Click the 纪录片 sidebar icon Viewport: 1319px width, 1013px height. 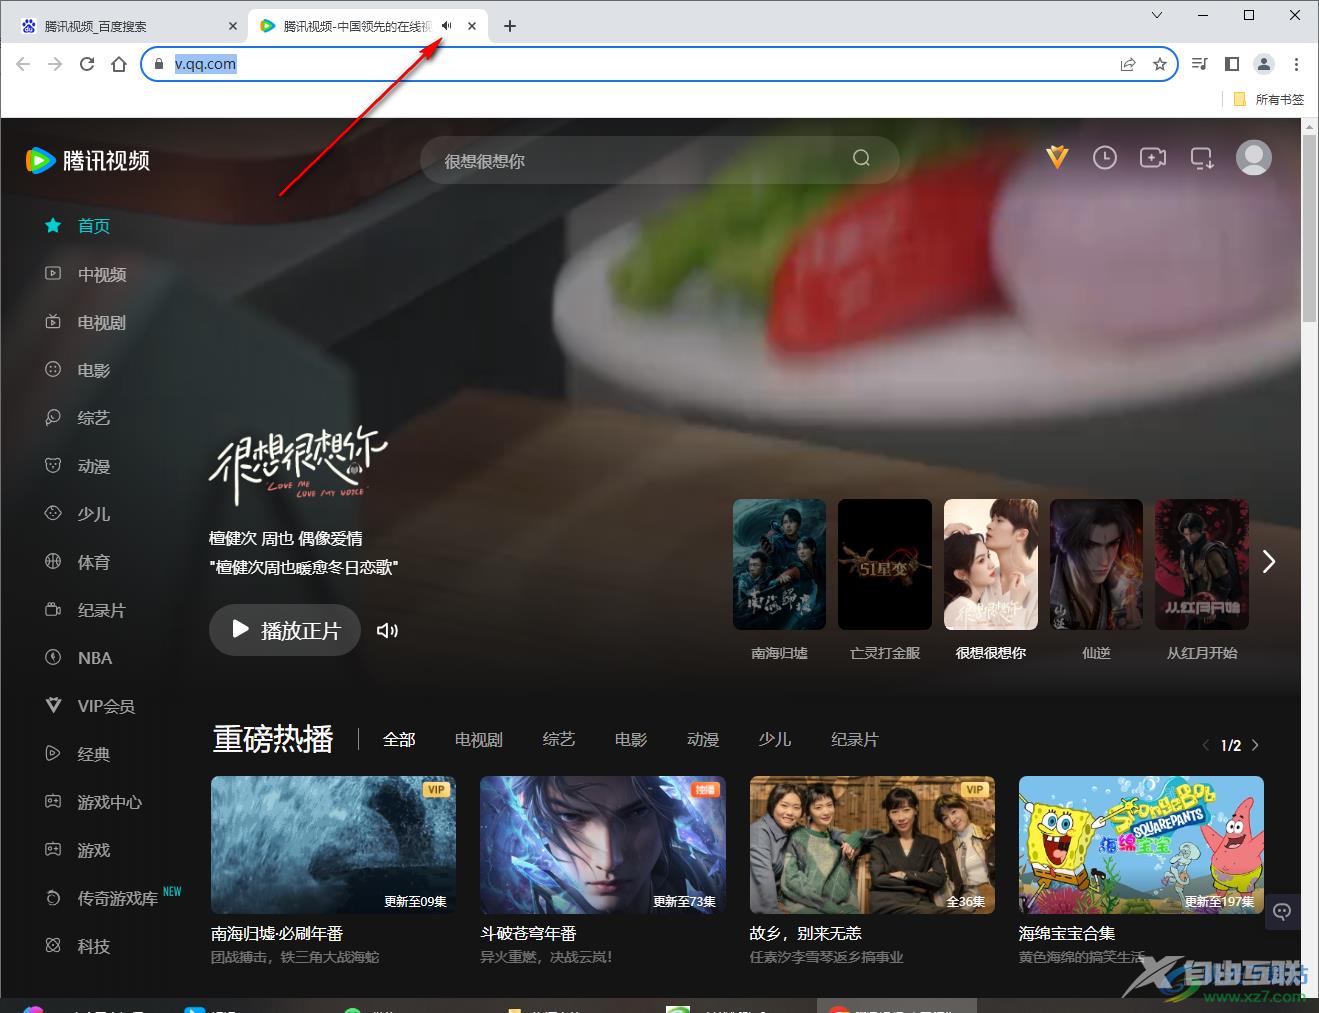(53, 609)
